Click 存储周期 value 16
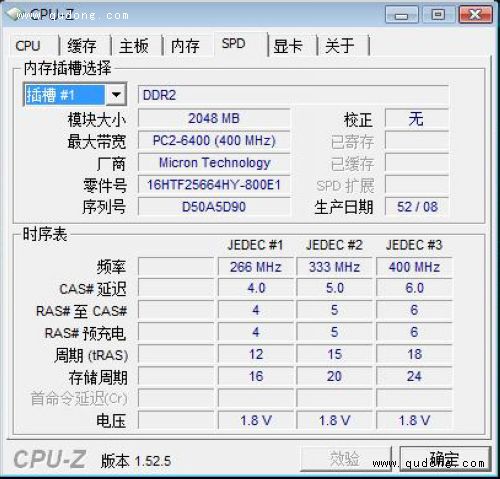This screenshot has width=500, height=479. [x=256, y=376]
